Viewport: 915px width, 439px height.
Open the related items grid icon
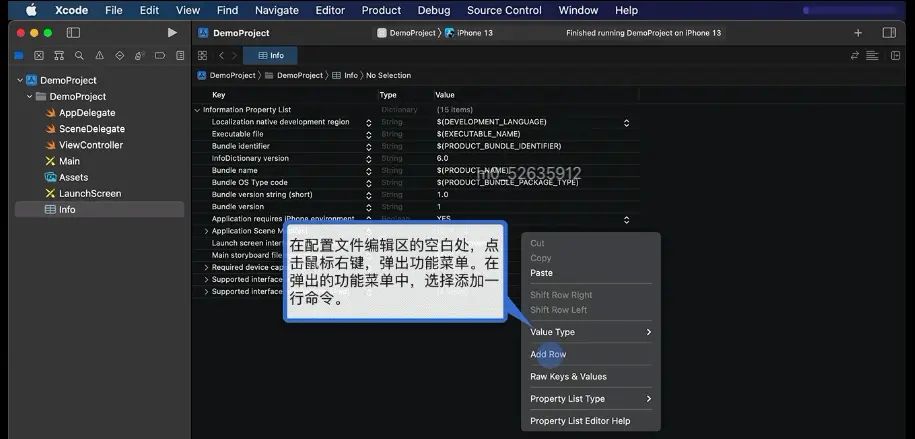202,55
